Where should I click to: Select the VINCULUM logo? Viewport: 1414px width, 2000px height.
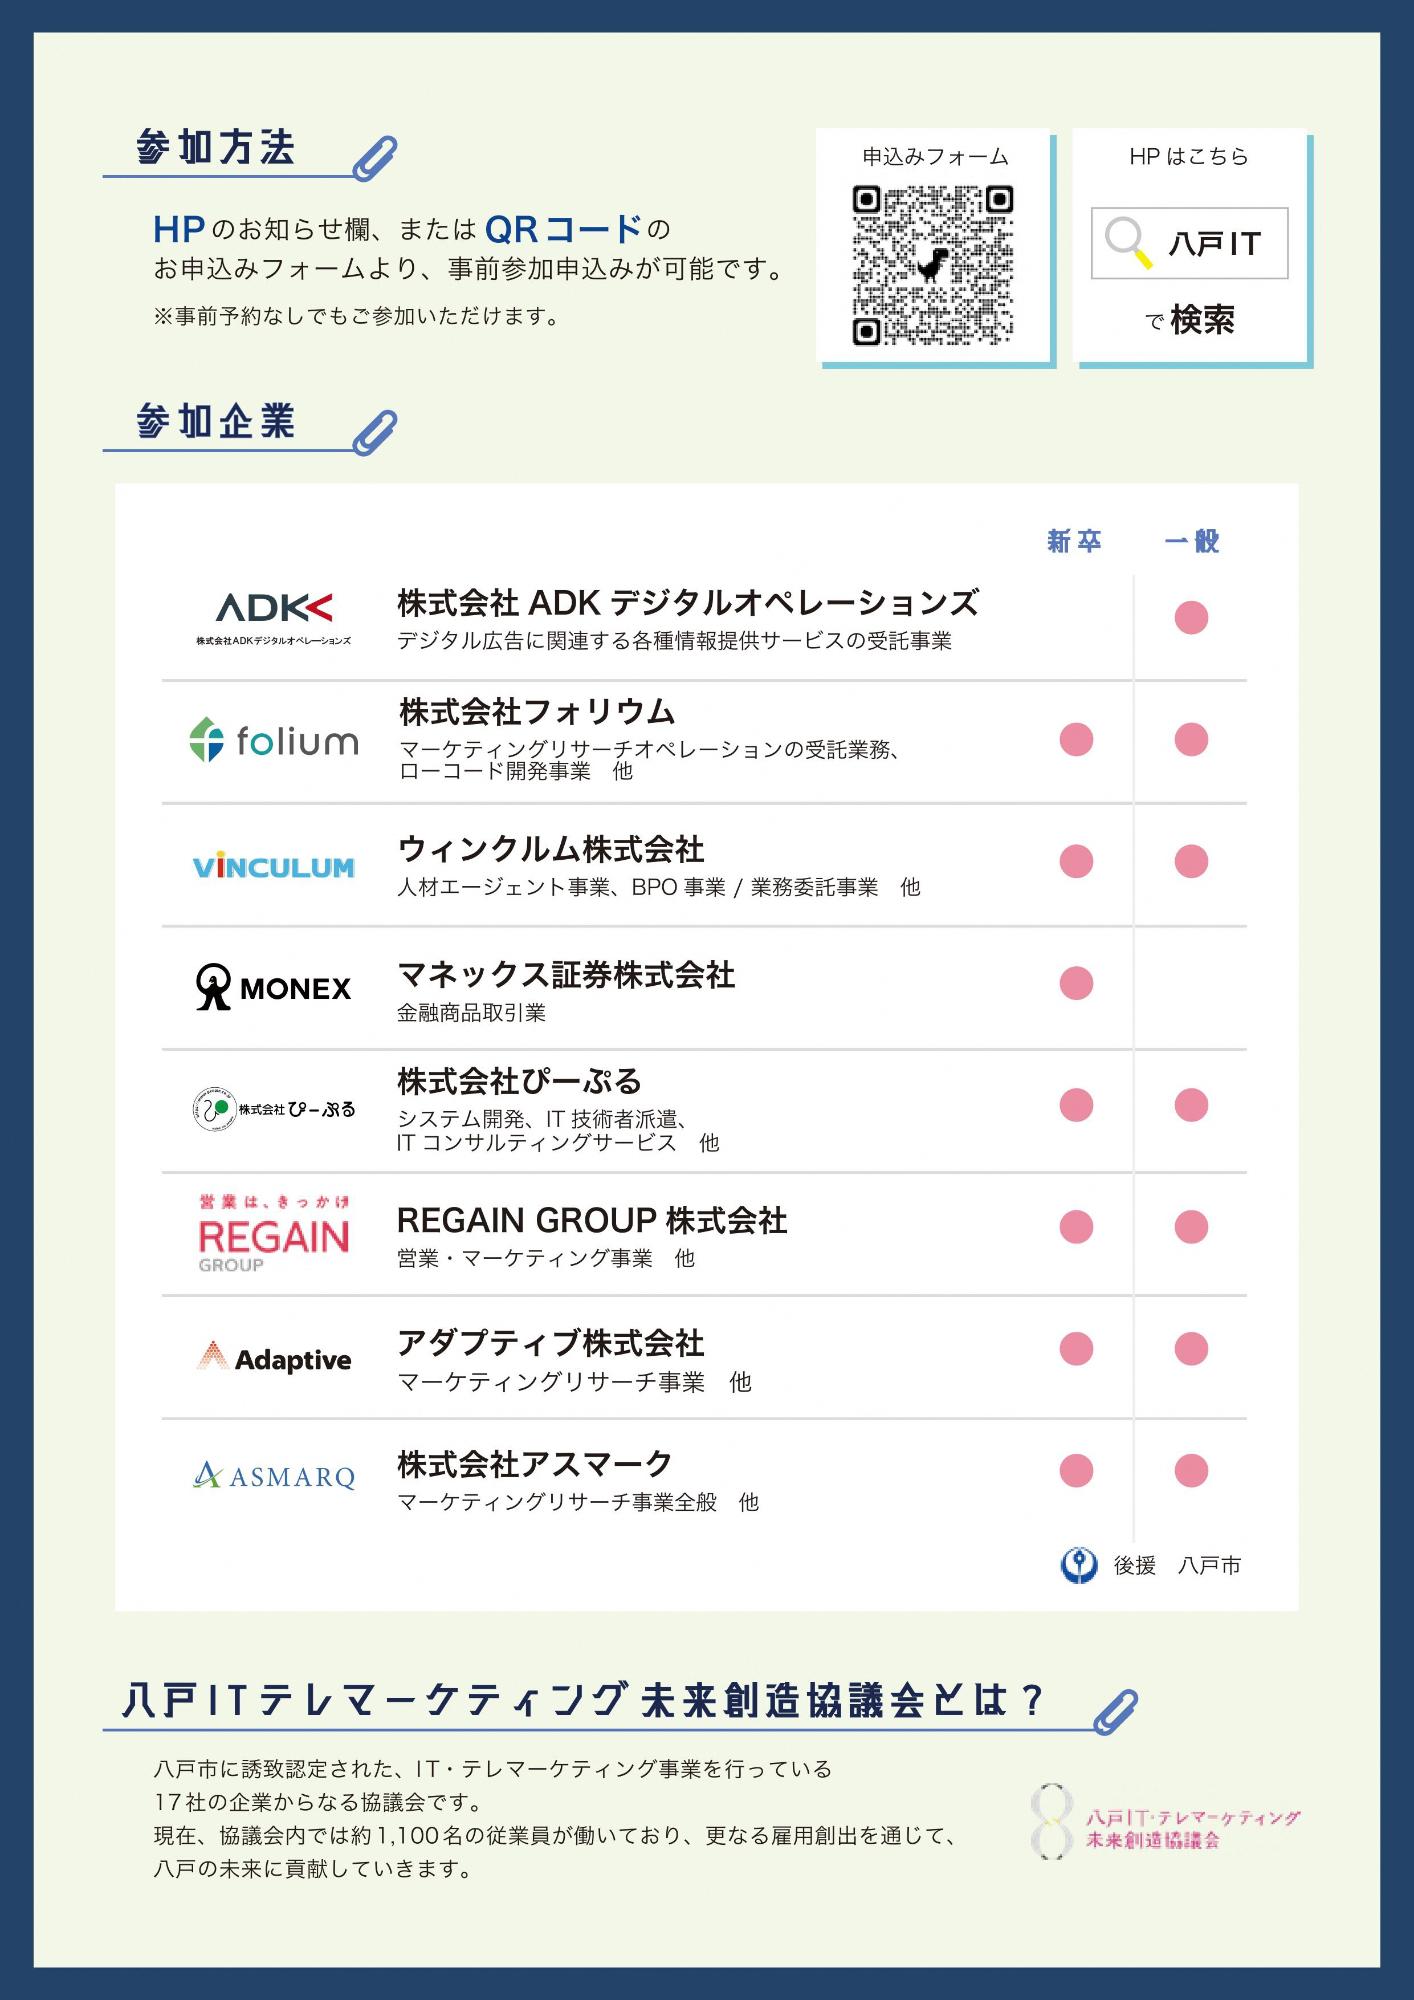273,867
